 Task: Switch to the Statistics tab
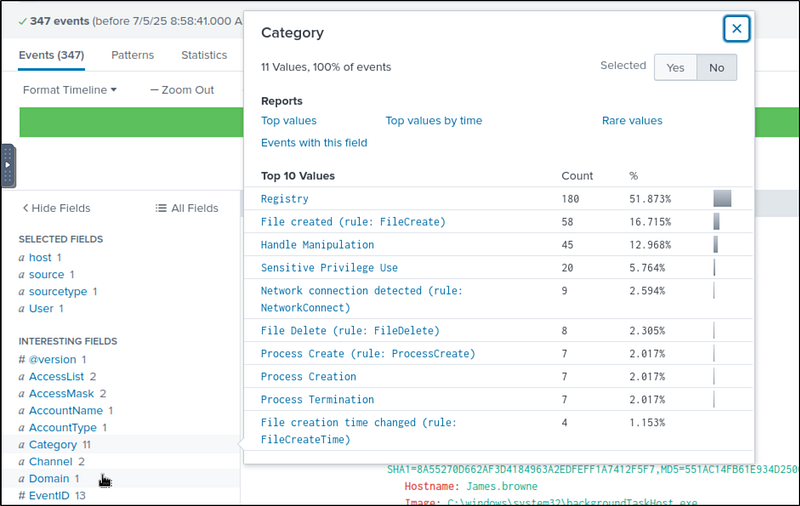(204, 55)
